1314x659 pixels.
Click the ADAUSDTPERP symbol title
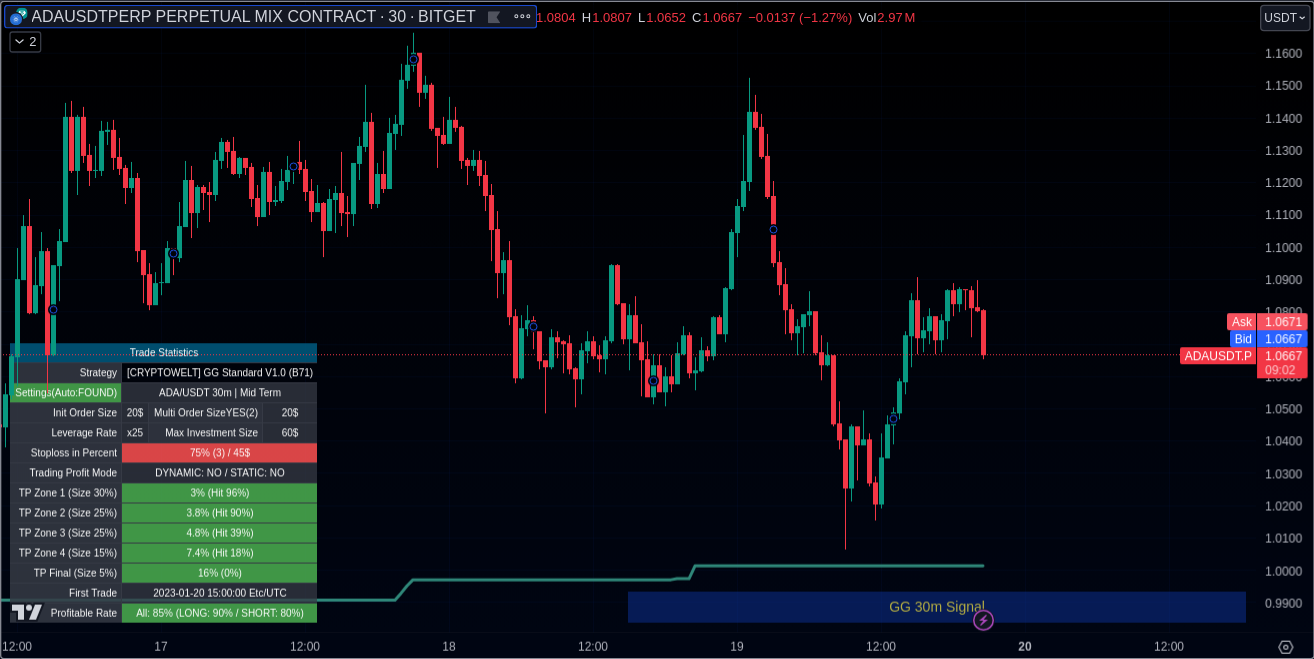tap(253, 17)
